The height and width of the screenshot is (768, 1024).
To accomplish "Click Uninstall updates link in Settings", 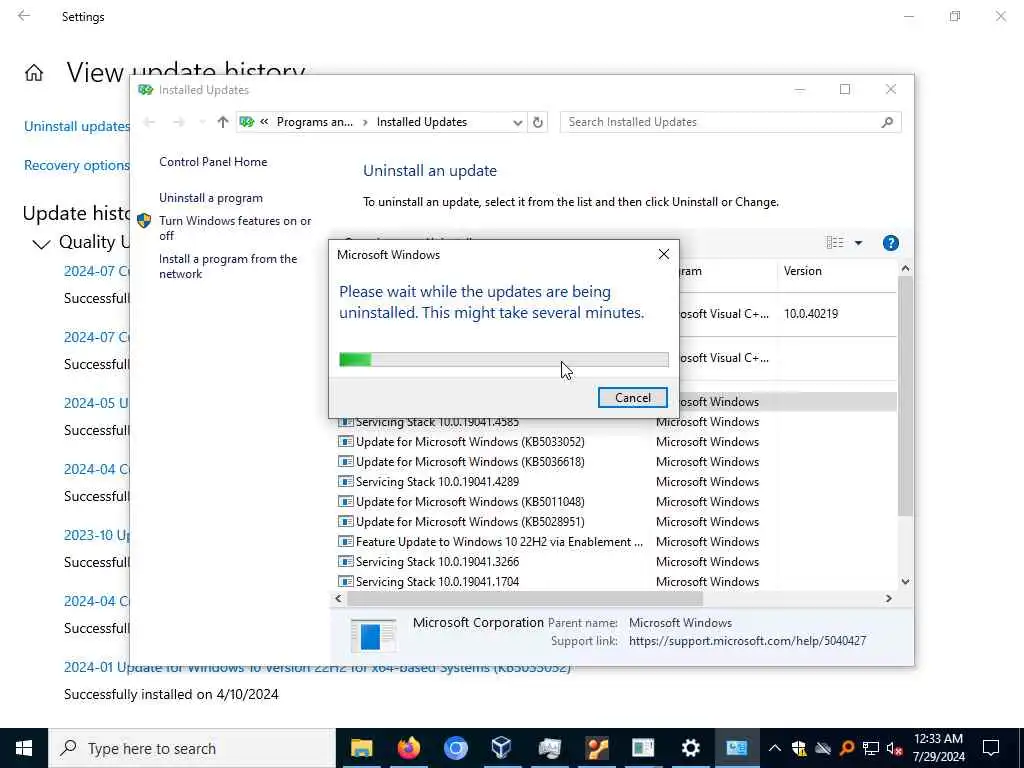I will tap(77, 126).
